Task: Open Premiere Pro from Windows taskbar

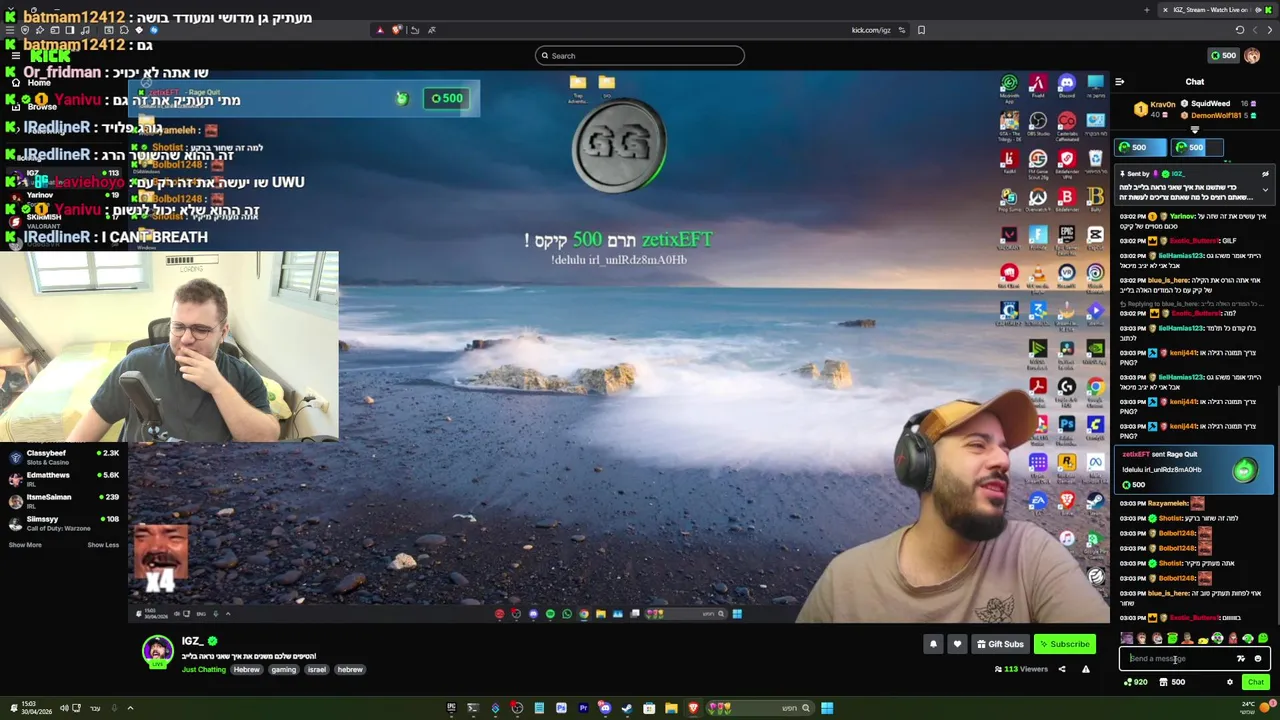Action: pos(584,708)
